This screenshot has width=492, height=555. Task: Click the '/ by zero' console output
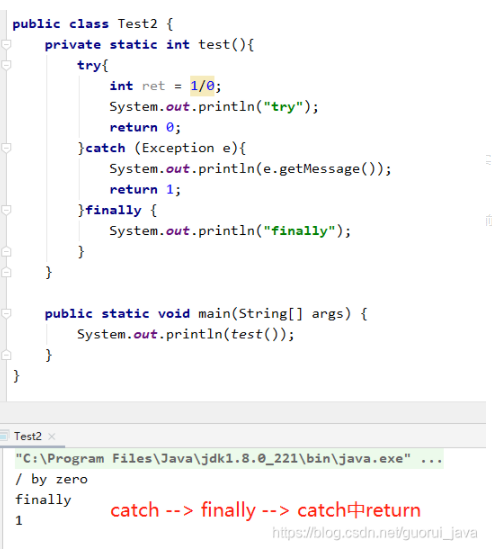[51, 479]
